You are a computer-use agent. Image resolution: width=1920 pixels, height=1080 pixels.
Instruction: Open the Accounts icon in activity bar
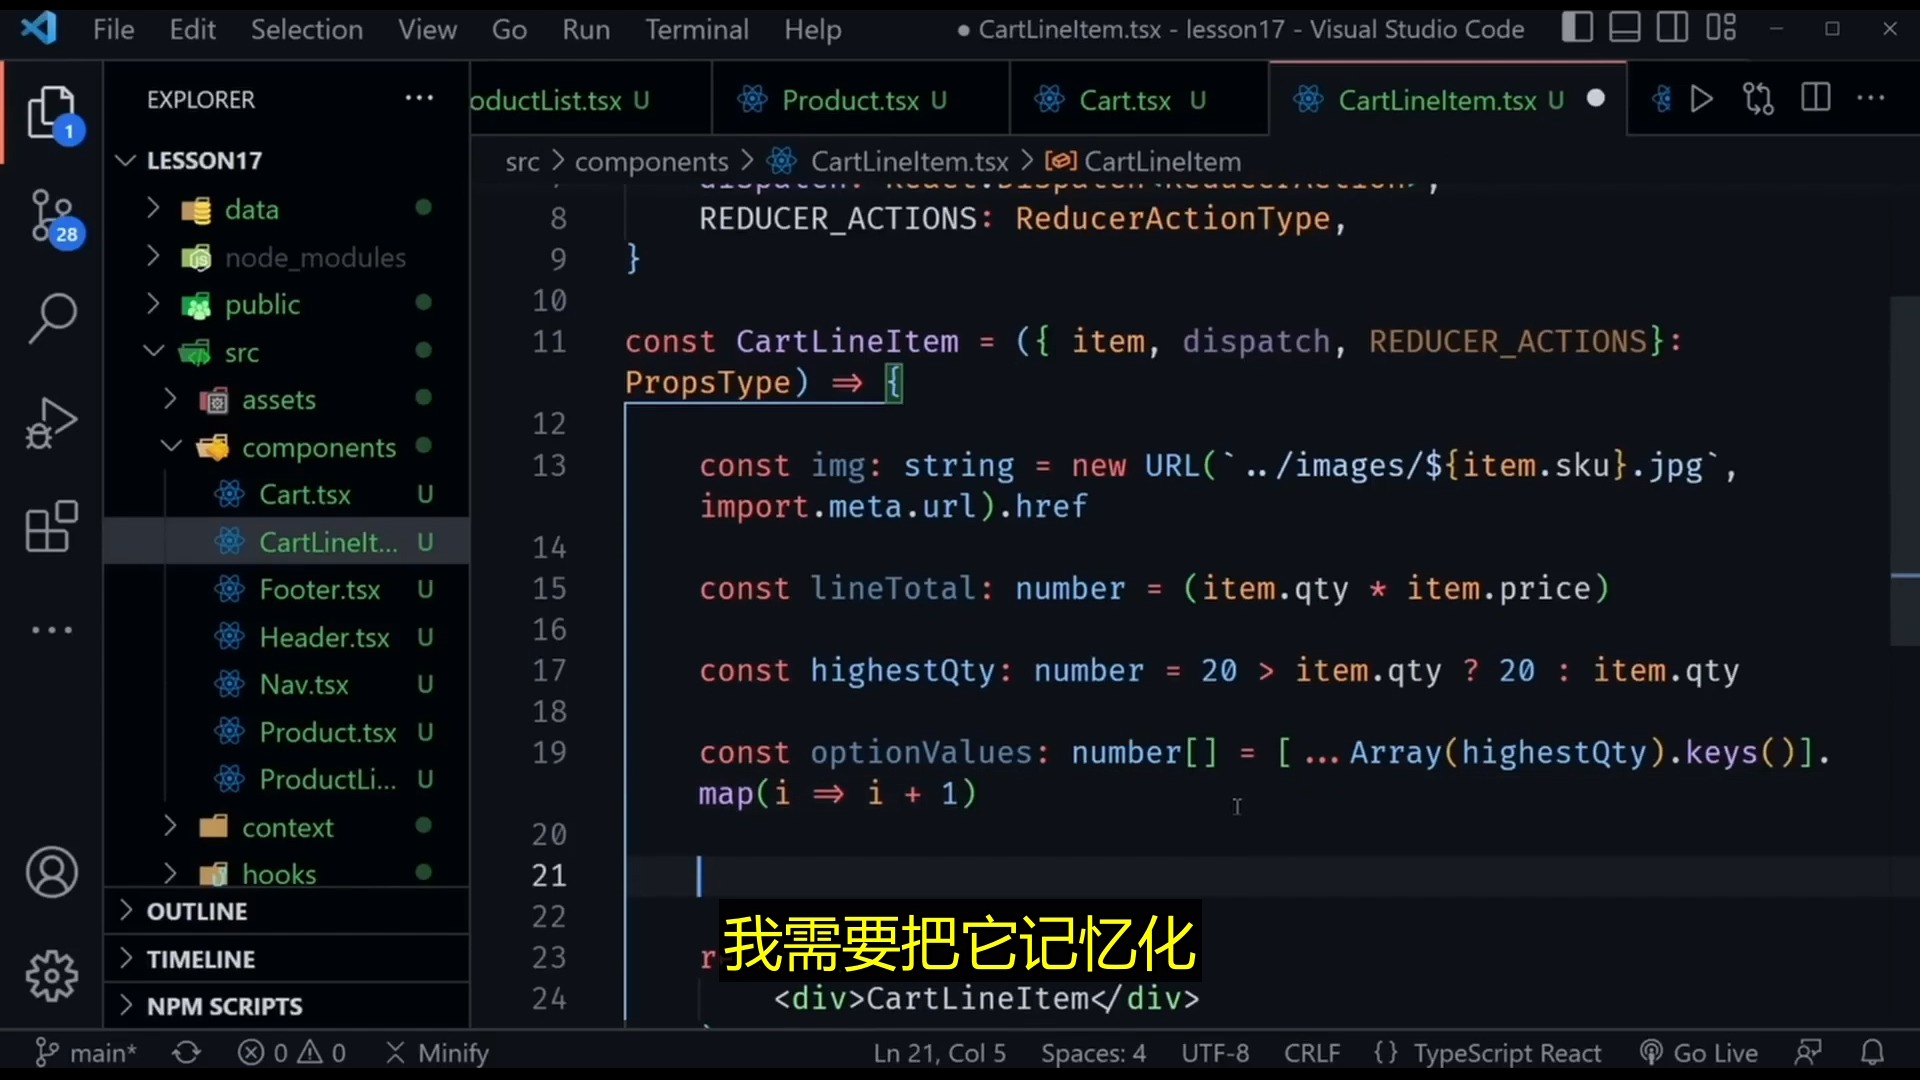(x=51, y=873)
